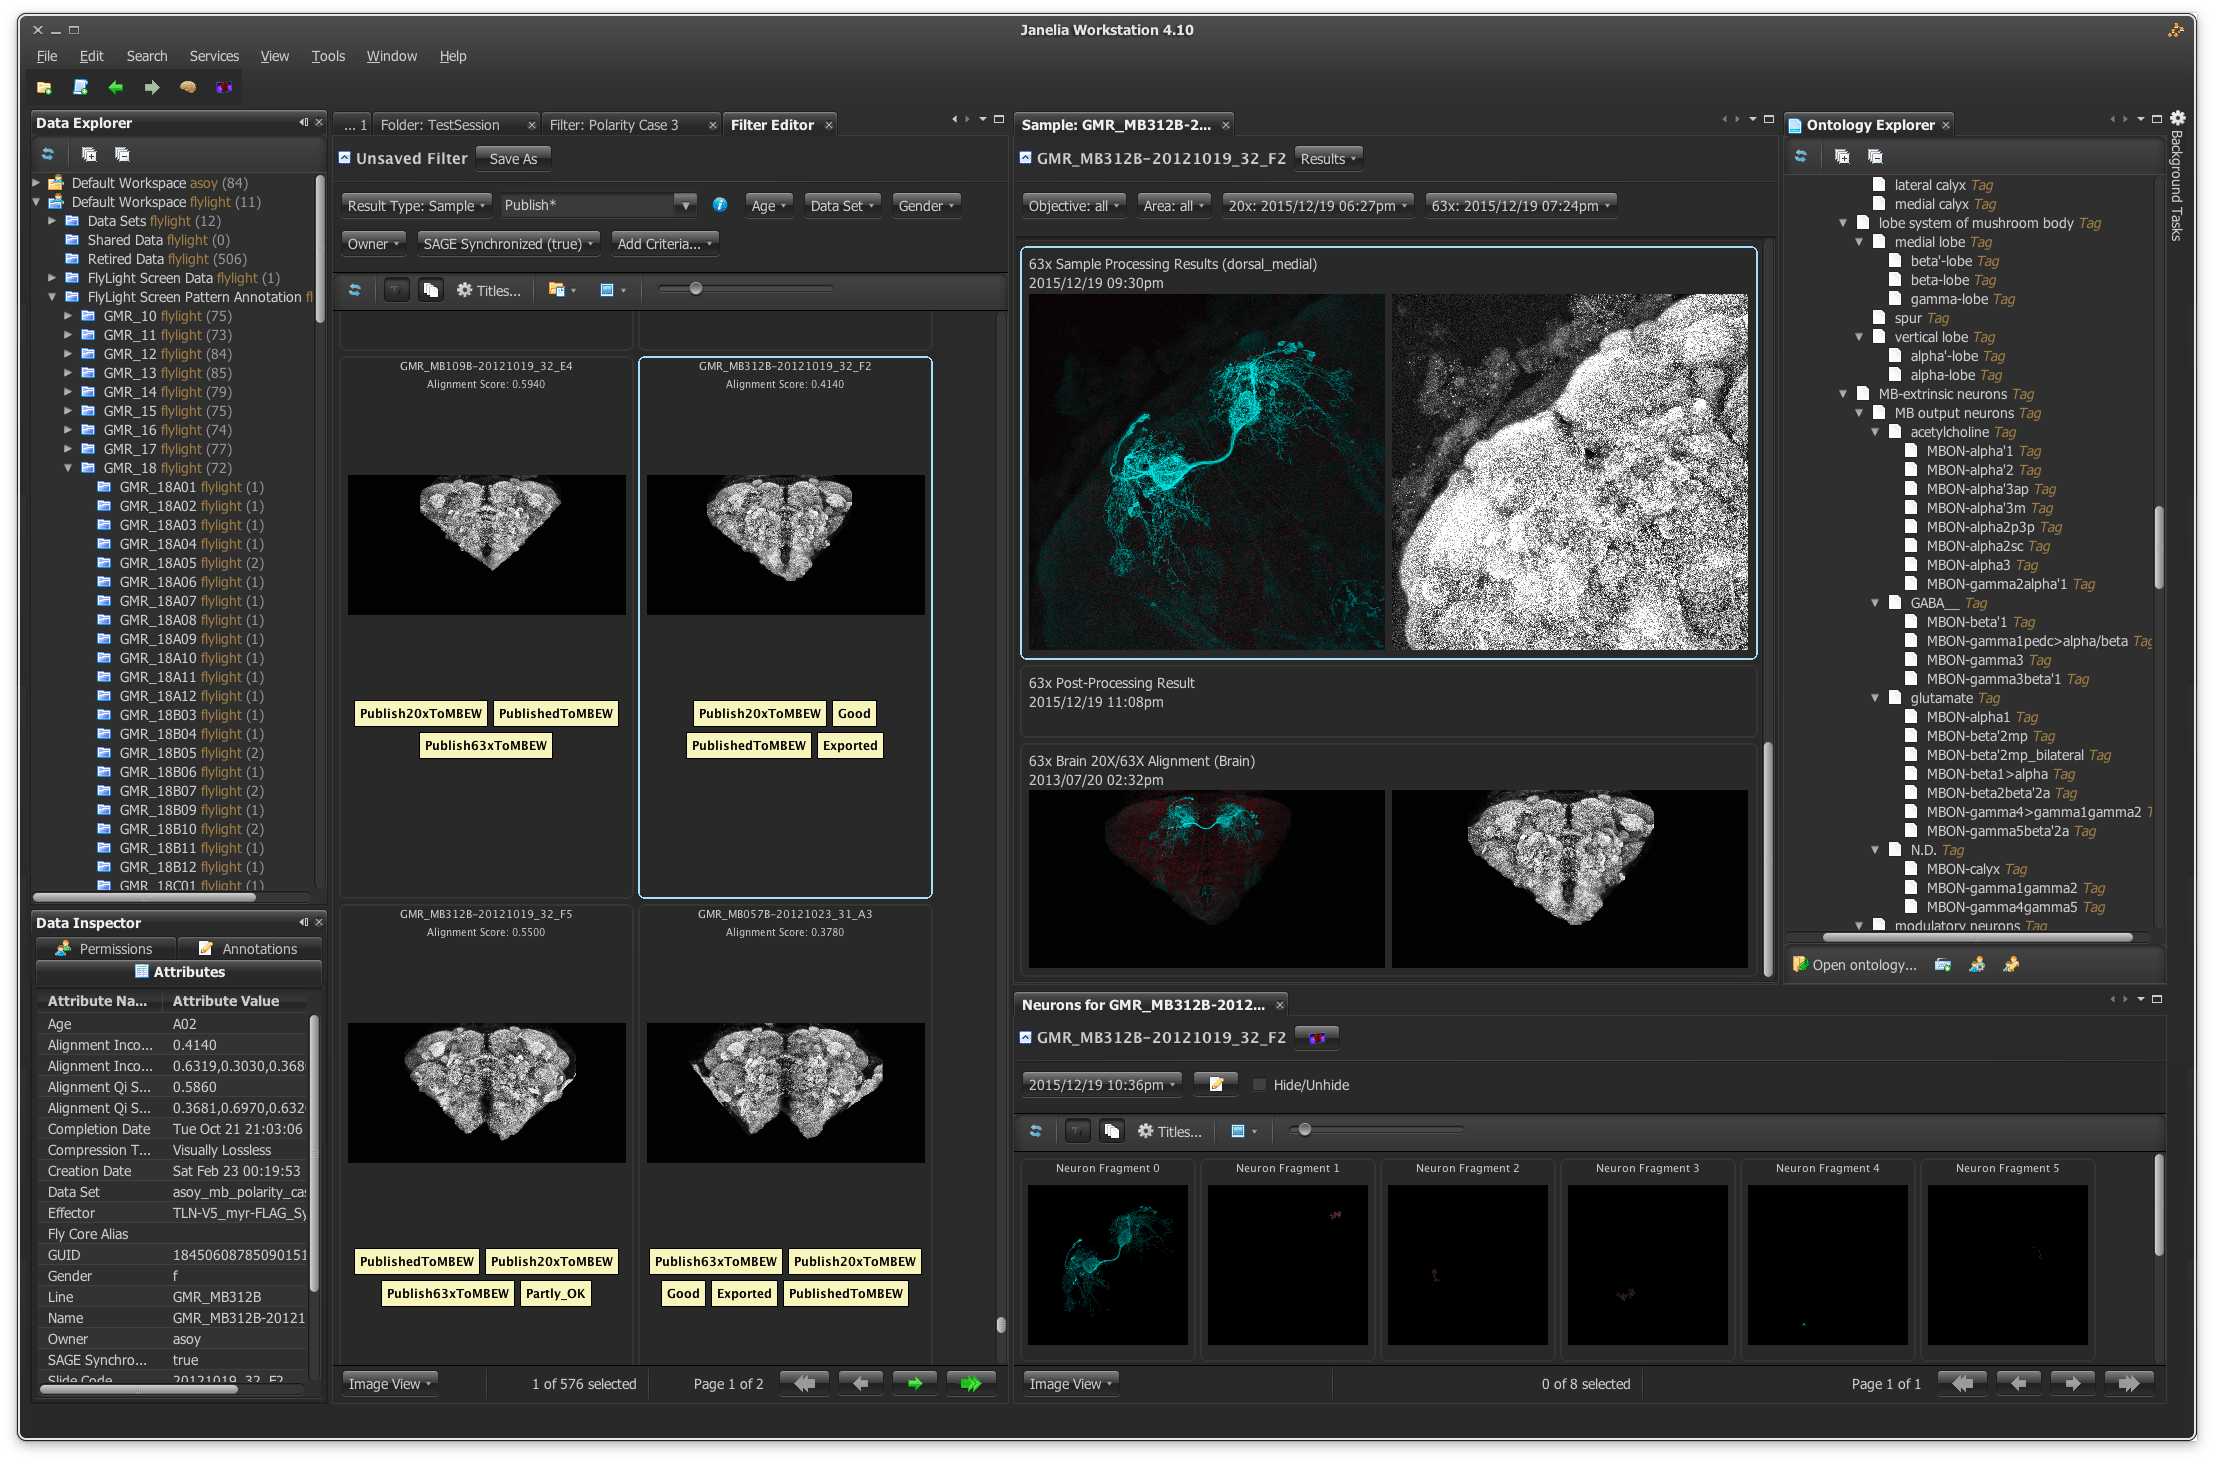Screen dimensions: 2214x1462
Task: Expand the GMR_10 flylight folder
Action: pyautogui.click(x=68, y=316)
